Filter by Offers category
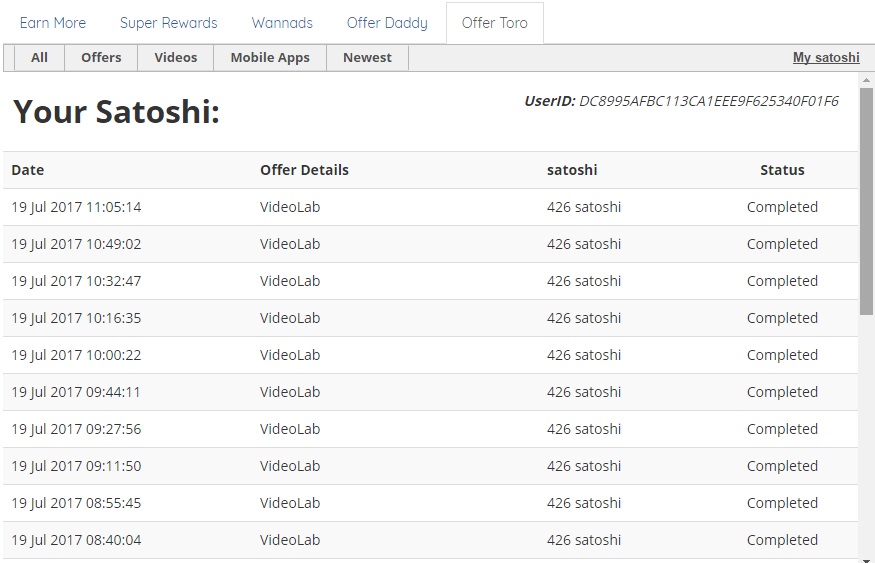 click(101, 58)
